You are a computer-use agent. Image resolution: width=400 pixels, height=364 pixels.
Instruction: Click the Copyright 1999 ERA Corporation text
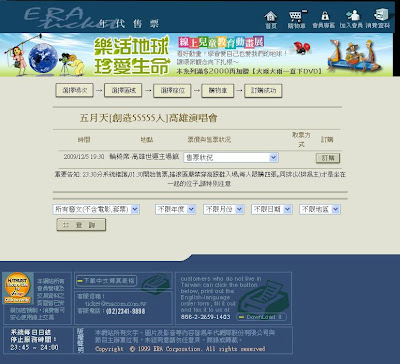point(180,349)
